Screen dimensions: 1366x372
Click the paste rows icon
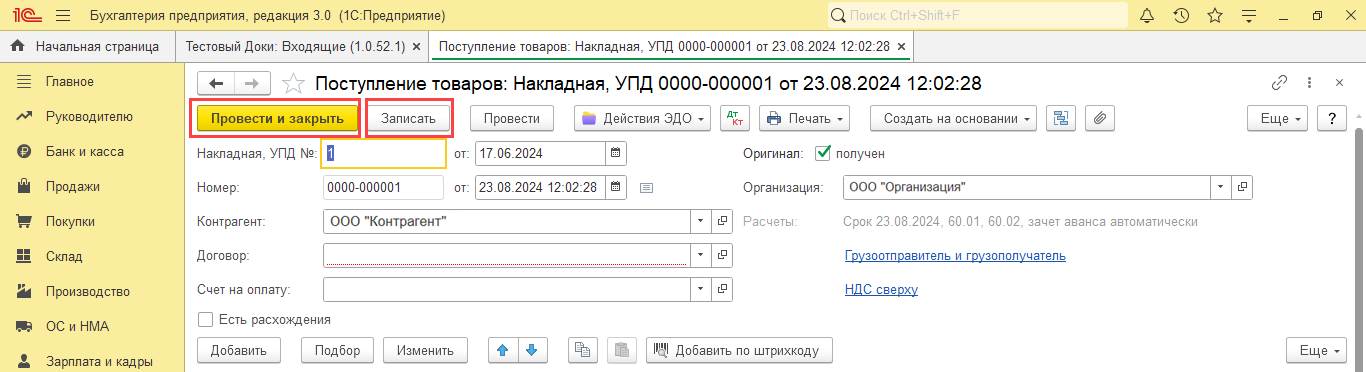pos(622,350)
